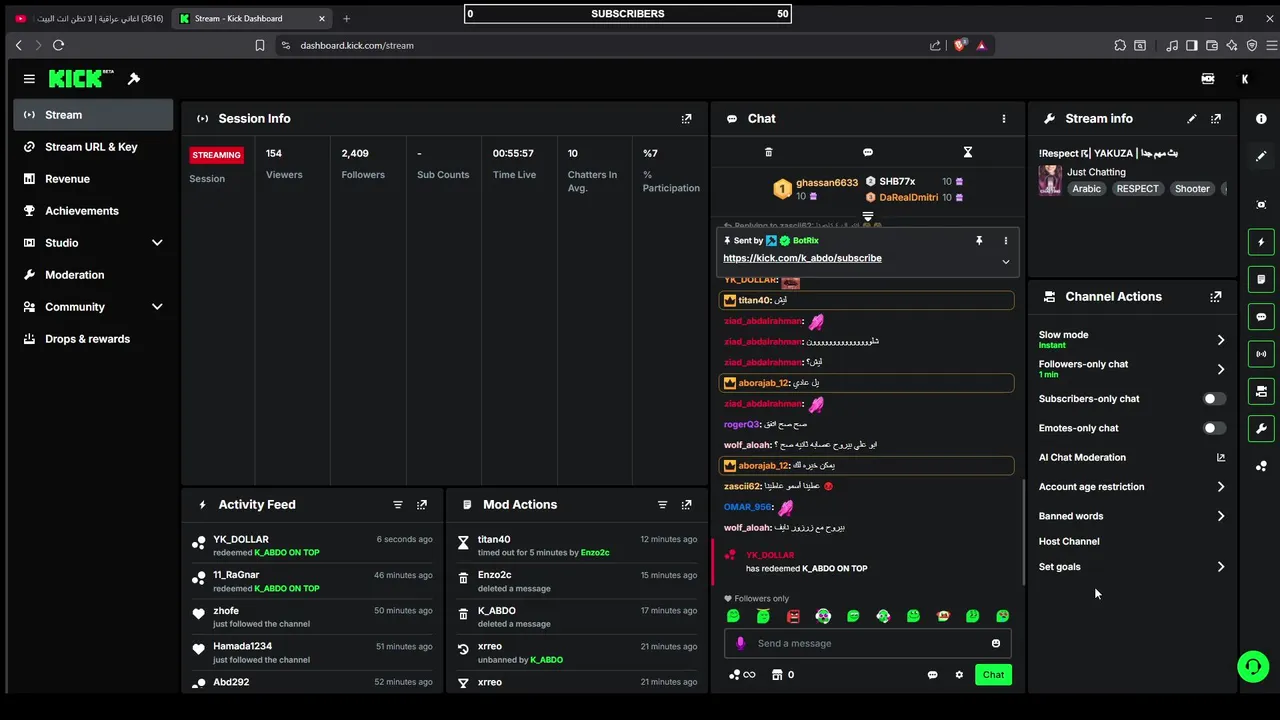The image size is (1280, 720).
Task: Open the emoji picker in message box
Action: [x=996, y=644]
